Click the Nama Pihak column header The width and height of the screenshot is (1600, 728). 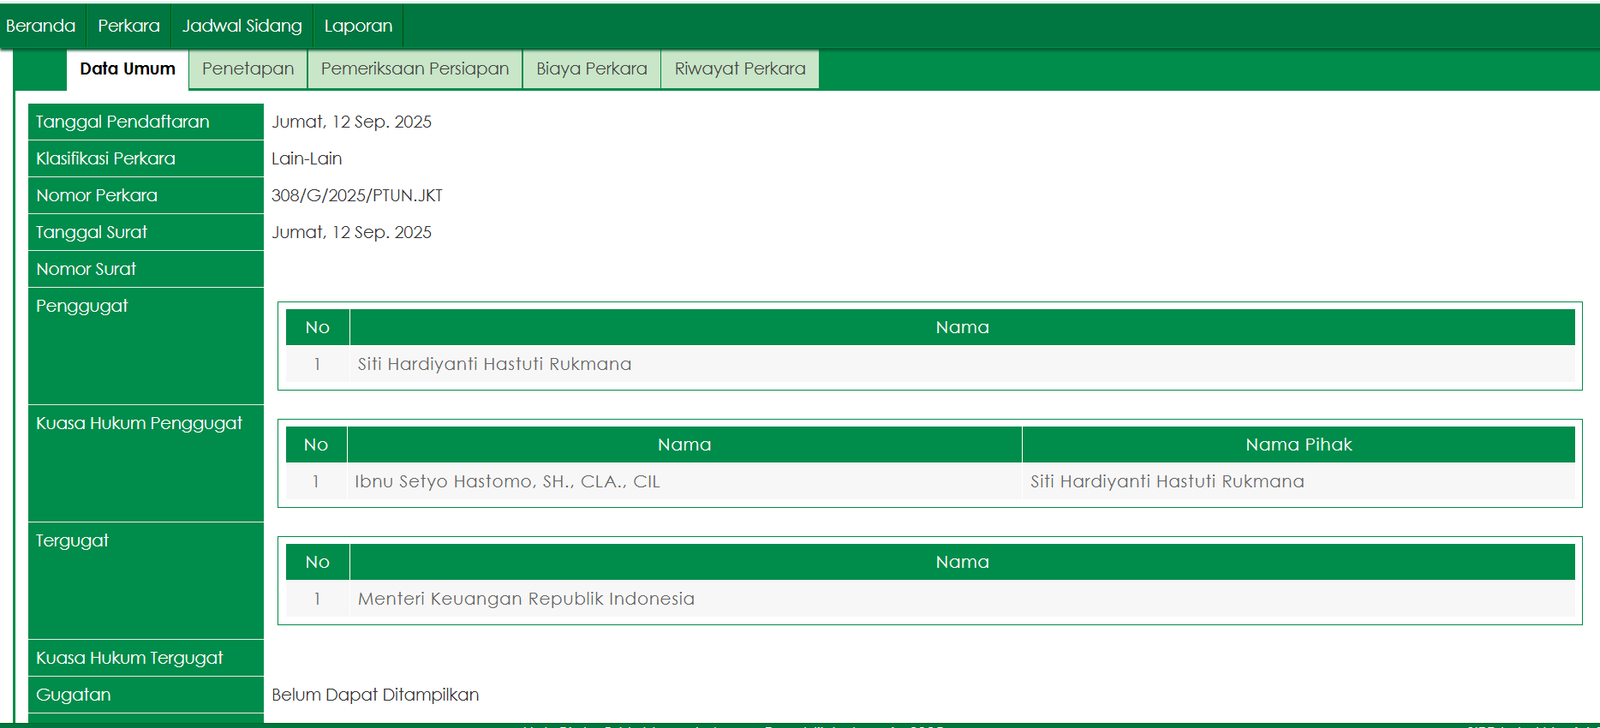[1298, 445]
